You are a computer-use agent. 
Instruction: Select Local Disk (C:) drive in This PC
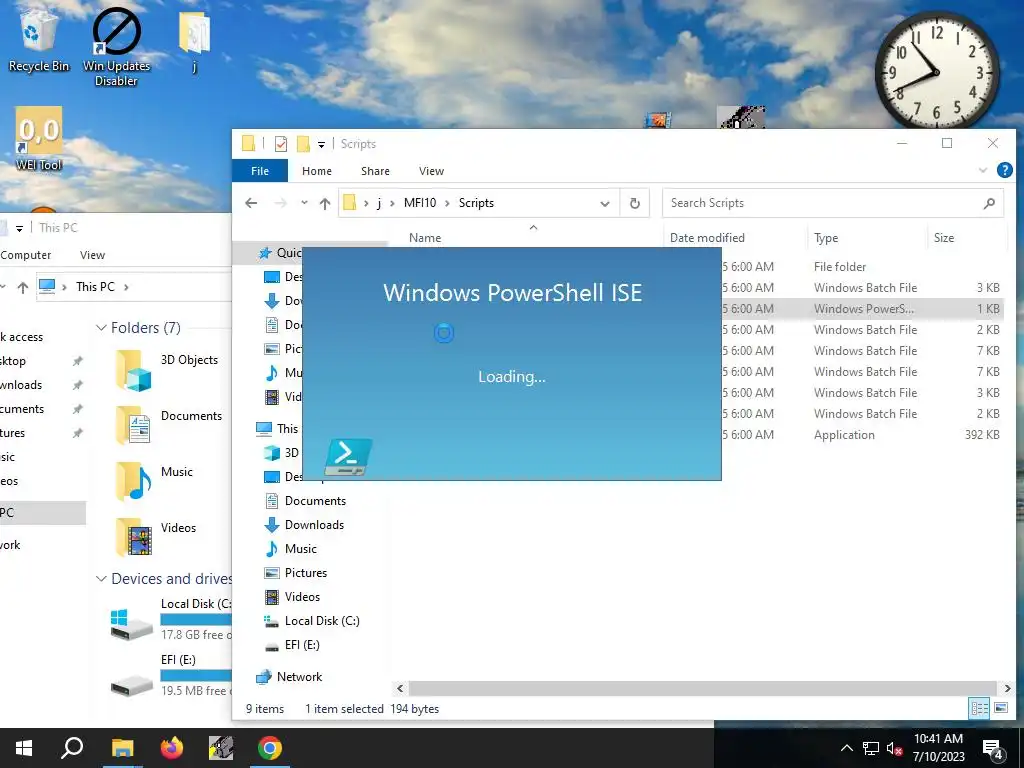[171, 619]
